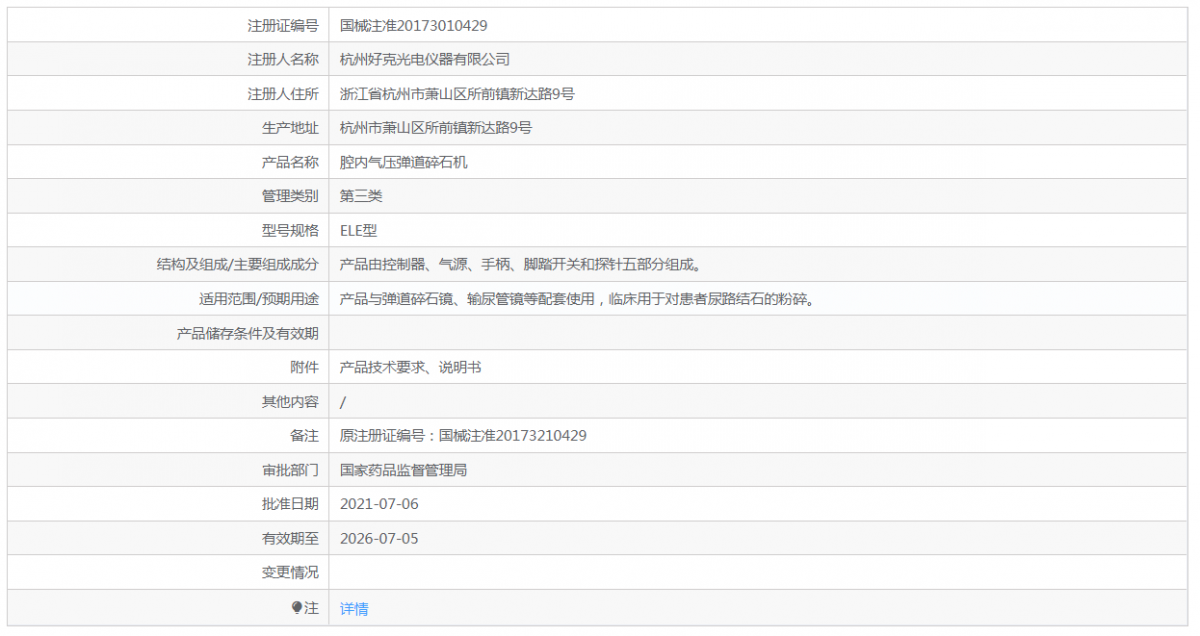
Task: Click the 审批部门 label
Action: click(x=290, y=469)
